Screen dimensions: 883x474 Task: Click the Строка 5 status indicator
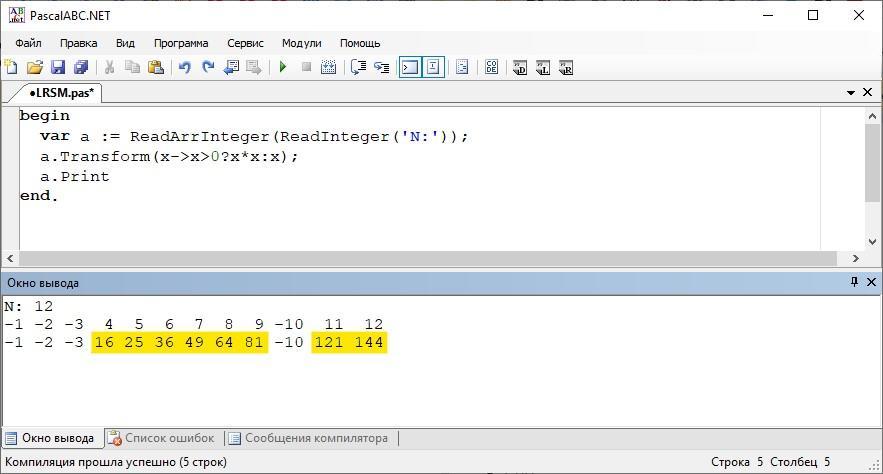click(737, 462)
